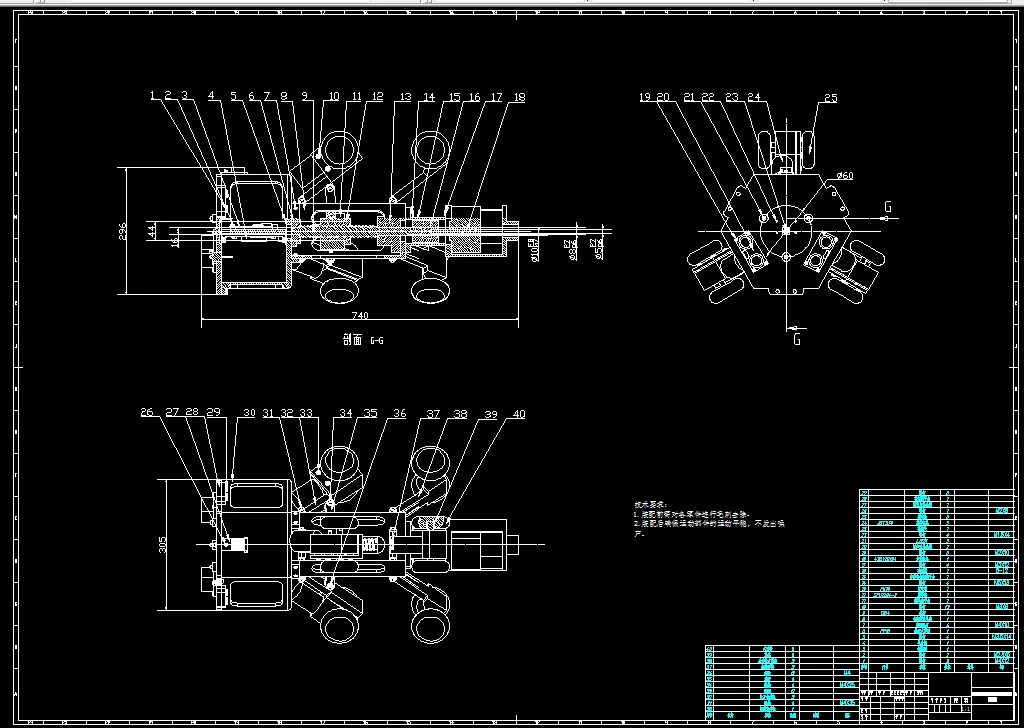Select part balloon label 3
Image resolution: width=1024 pixels, height=728 pixels.
point(185,96)
